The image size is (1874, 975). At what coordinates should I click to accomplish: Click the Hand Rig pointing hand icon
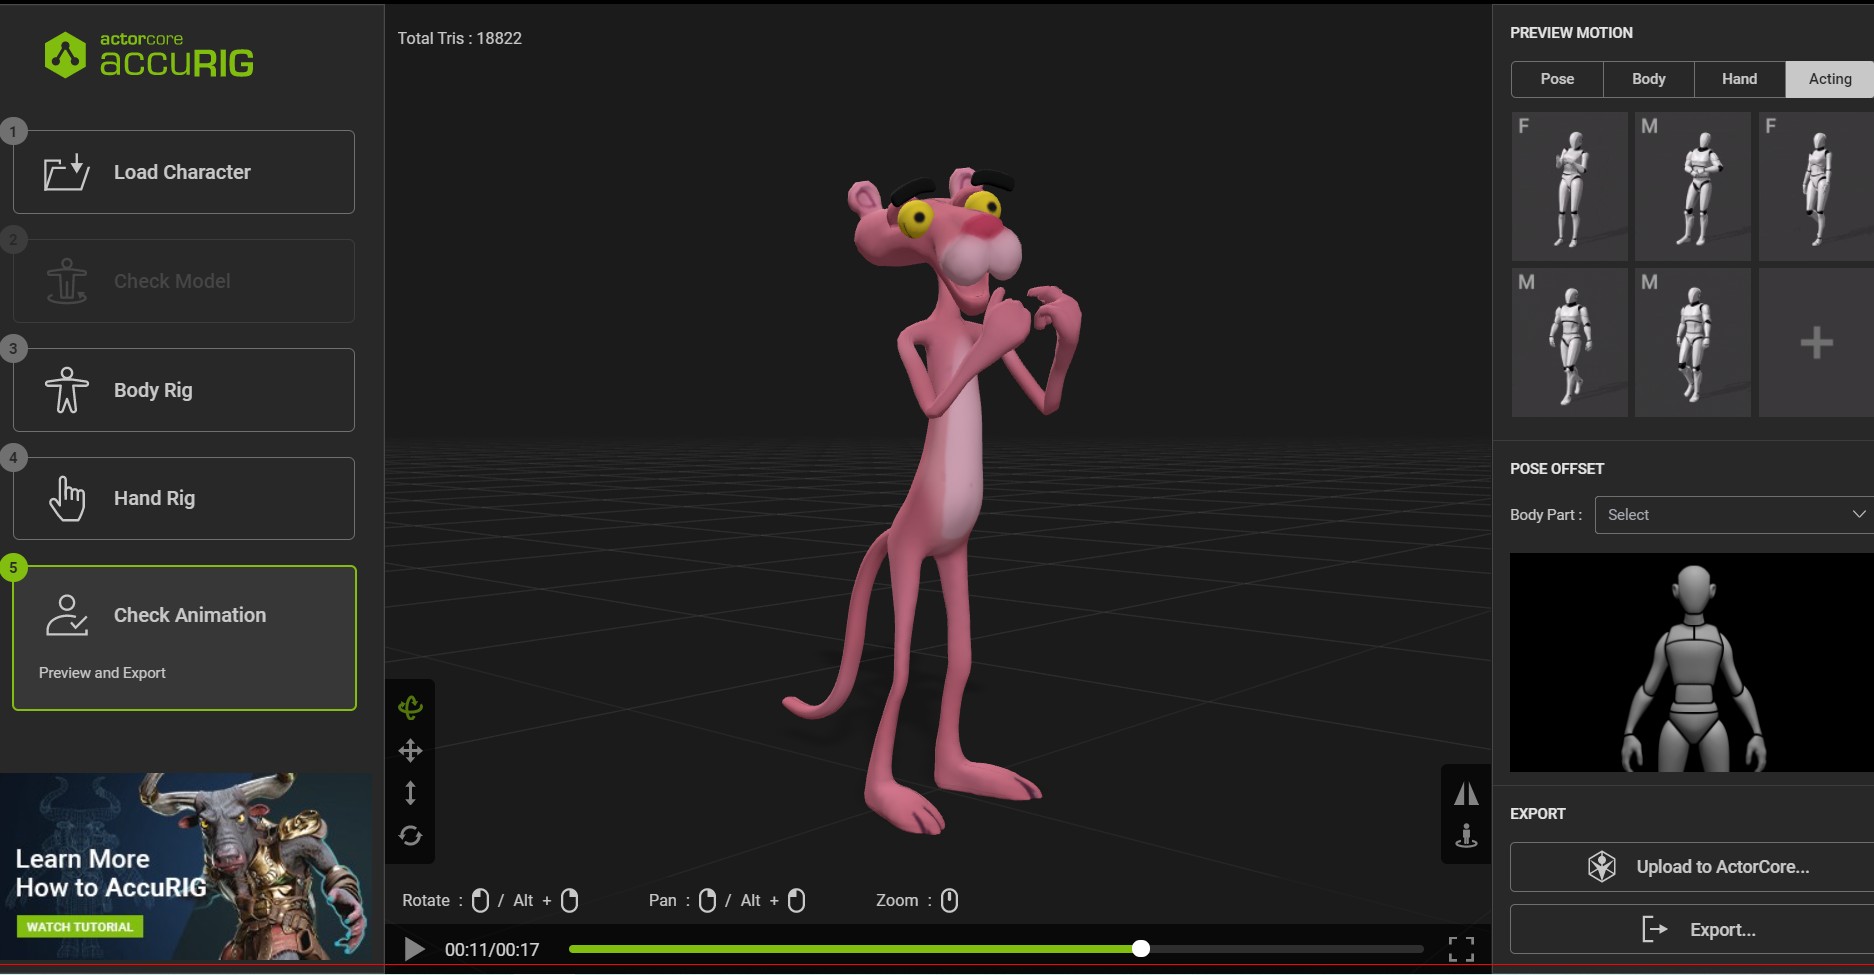(x=67, y=498)
